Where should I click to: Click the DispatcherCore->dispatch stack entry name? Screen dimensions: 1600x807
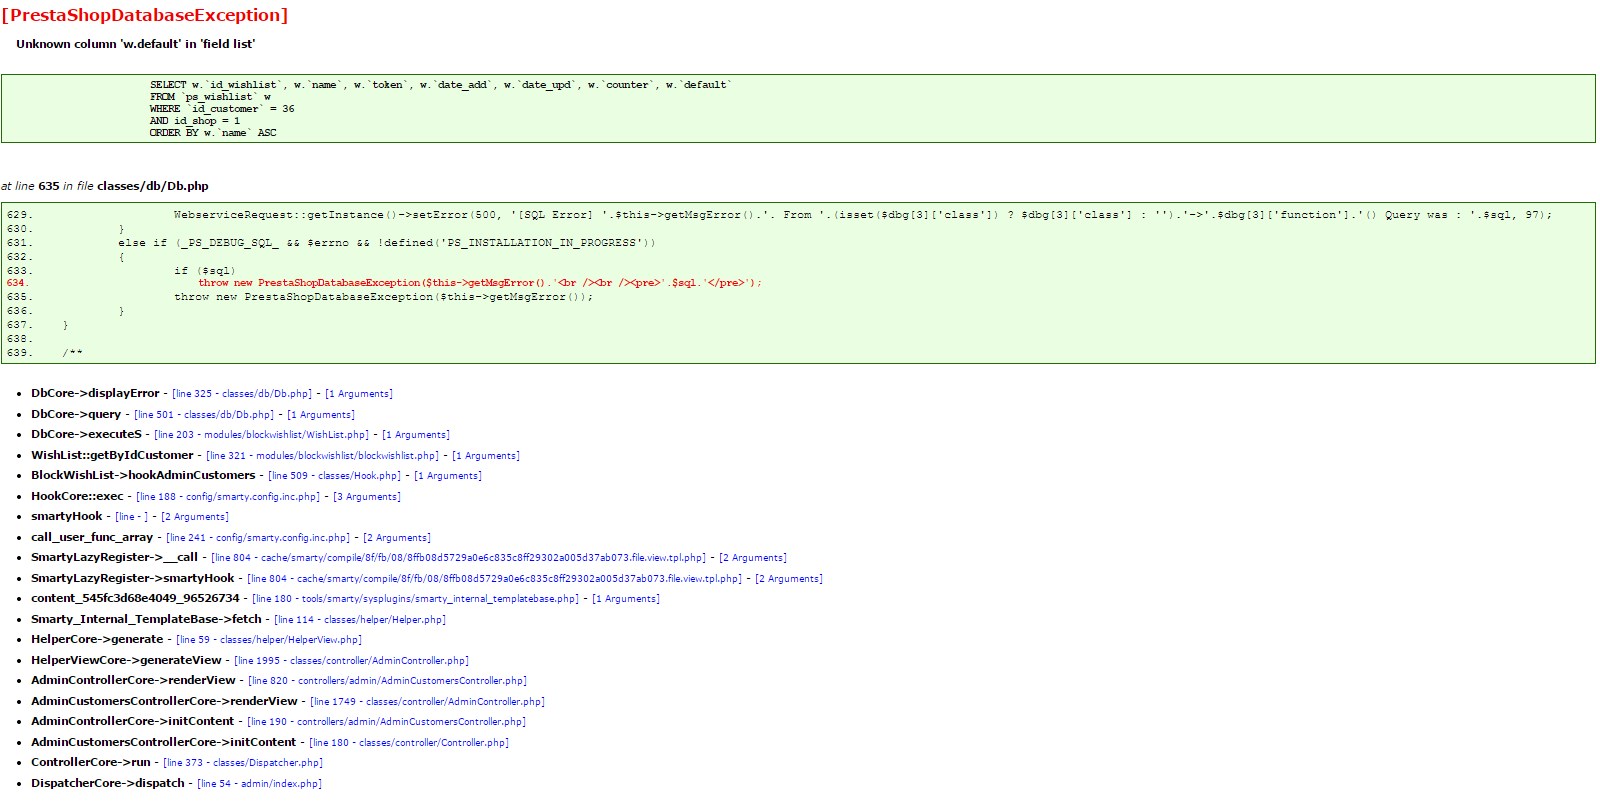coord(108,784)
